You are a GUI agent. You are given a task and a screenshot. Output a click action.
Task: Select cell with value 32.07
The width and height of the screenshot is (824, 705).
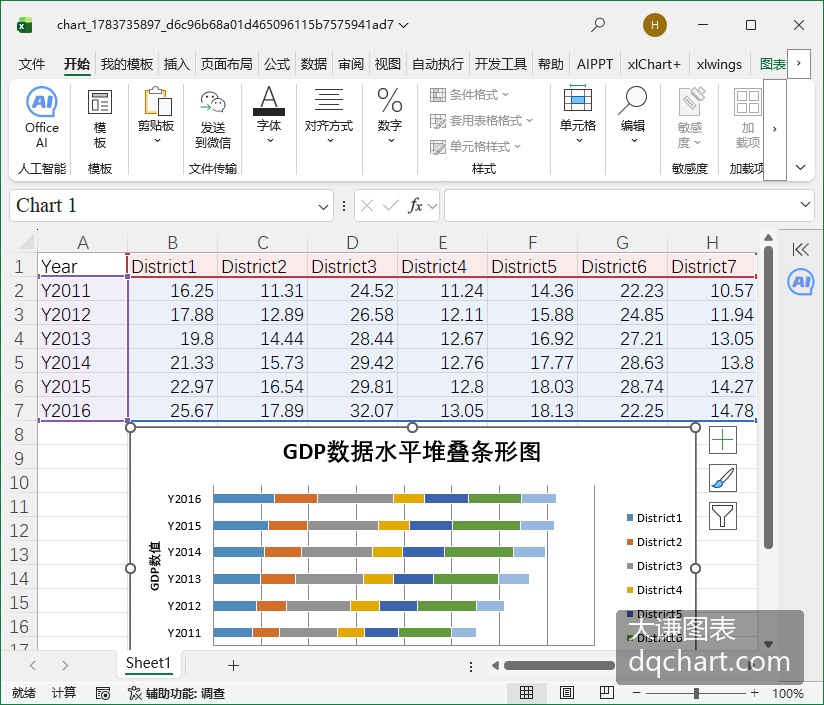[352, 410]
